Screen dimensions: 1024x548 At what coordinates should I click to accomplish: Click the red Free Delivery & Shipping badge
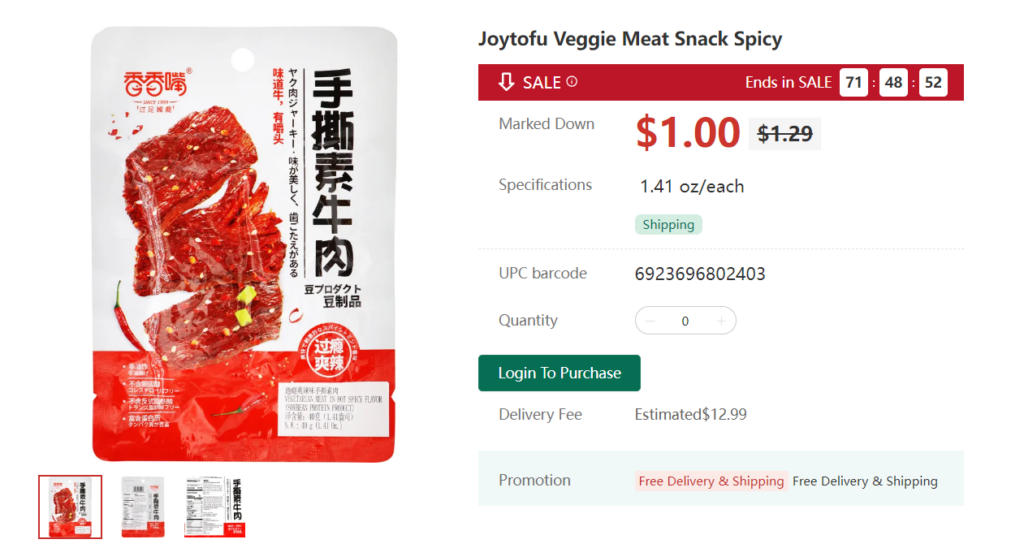pos(711,481)
